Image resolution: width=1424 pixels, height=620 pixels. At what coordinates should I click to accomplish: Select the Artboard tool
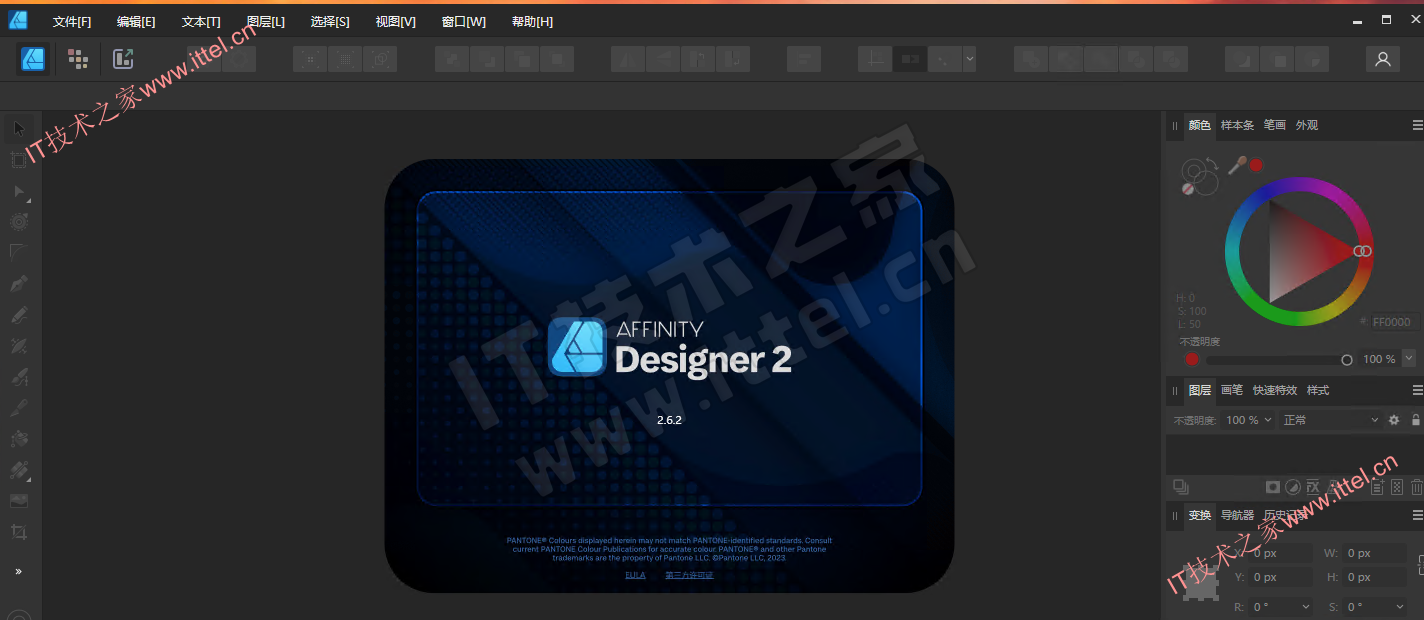[19, 160]
